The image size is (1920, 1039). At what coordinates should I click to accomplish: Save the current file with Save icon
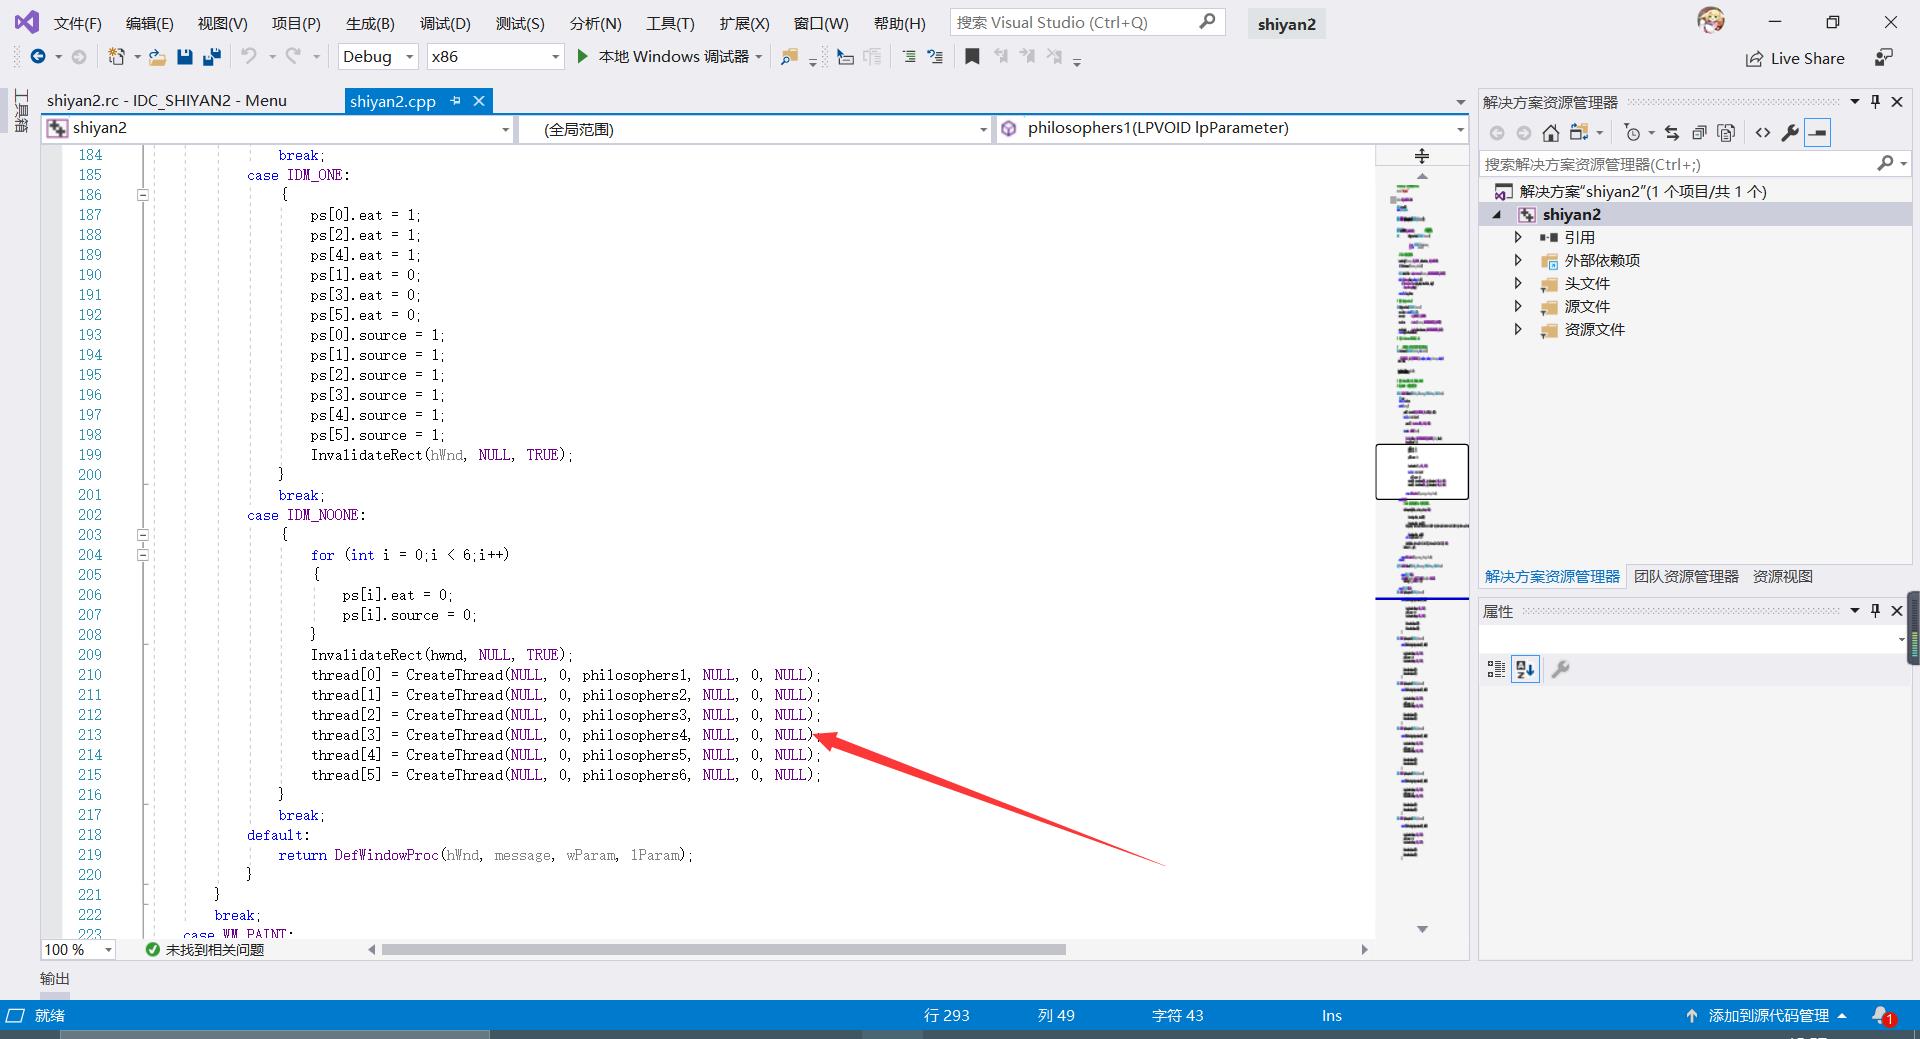coord(184,57)
